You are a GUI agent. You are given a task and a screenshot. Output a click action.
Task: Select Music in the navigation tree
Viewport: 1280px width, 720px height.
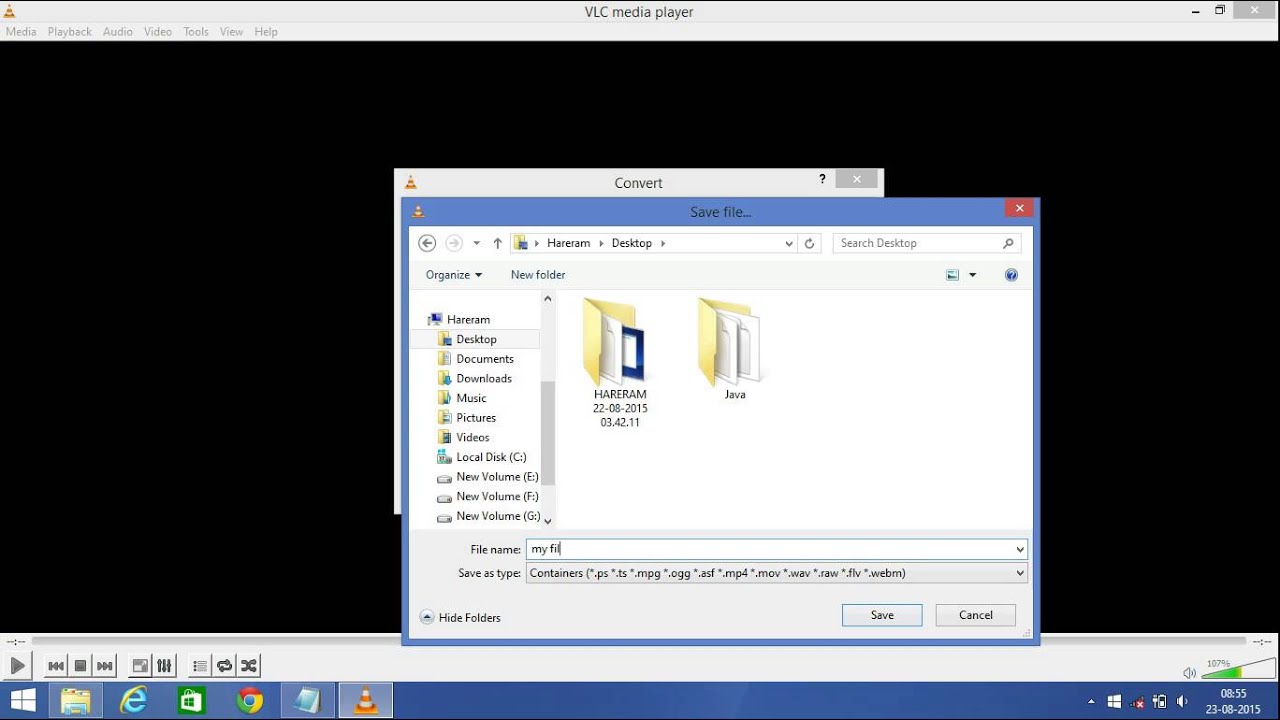tap(471, 398)
